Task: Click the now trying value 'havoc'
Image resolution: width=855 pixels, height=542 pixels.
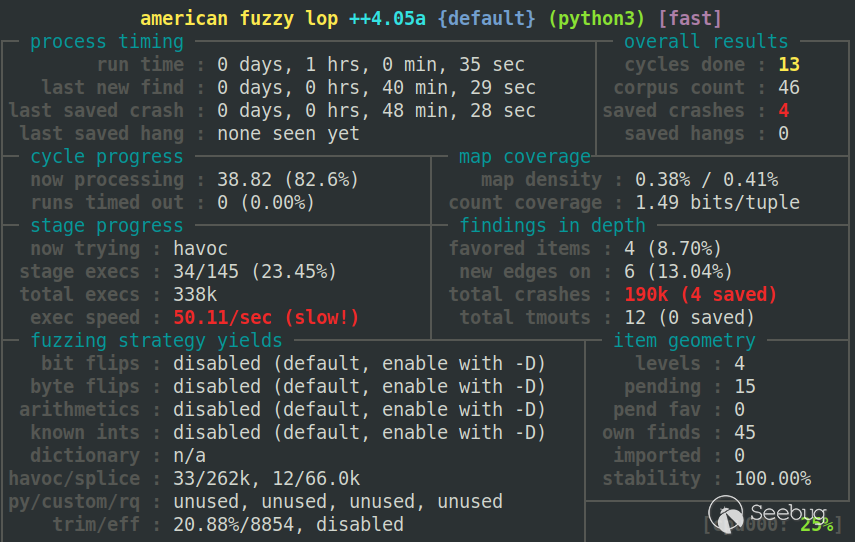Action: coord(201,248)
